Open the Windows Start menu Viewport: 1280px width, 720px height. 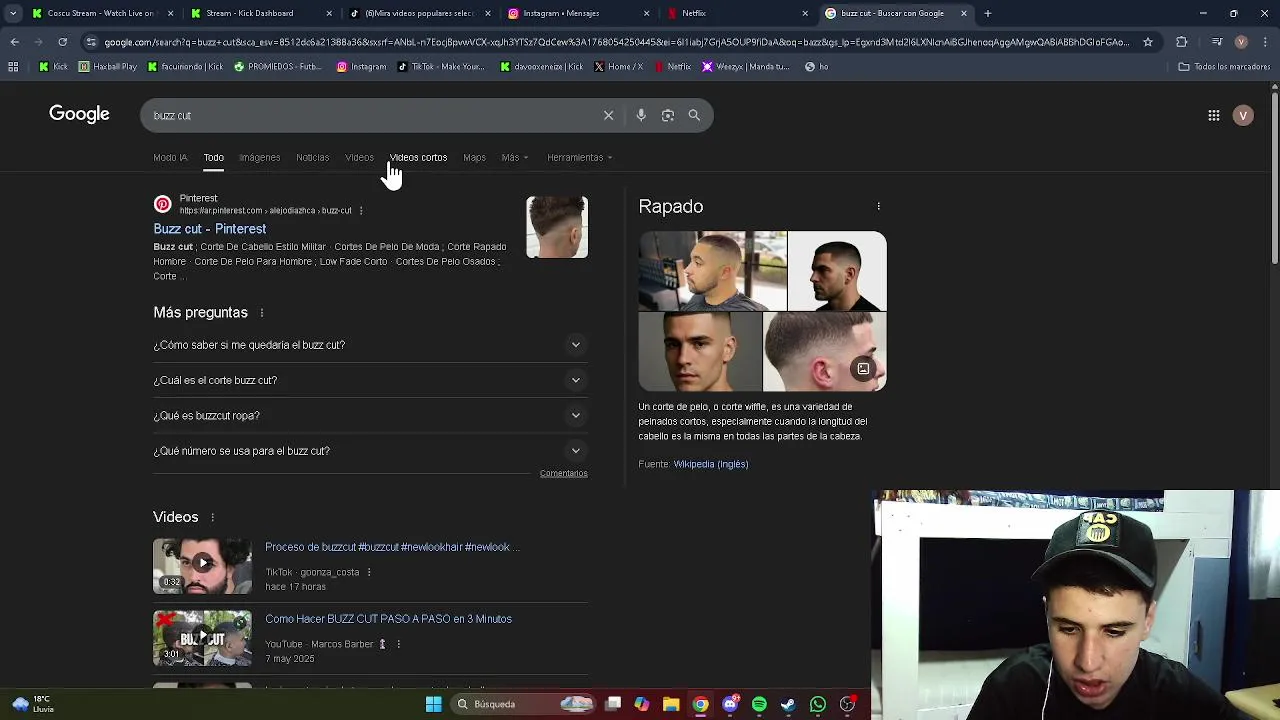tap(433, 704)
